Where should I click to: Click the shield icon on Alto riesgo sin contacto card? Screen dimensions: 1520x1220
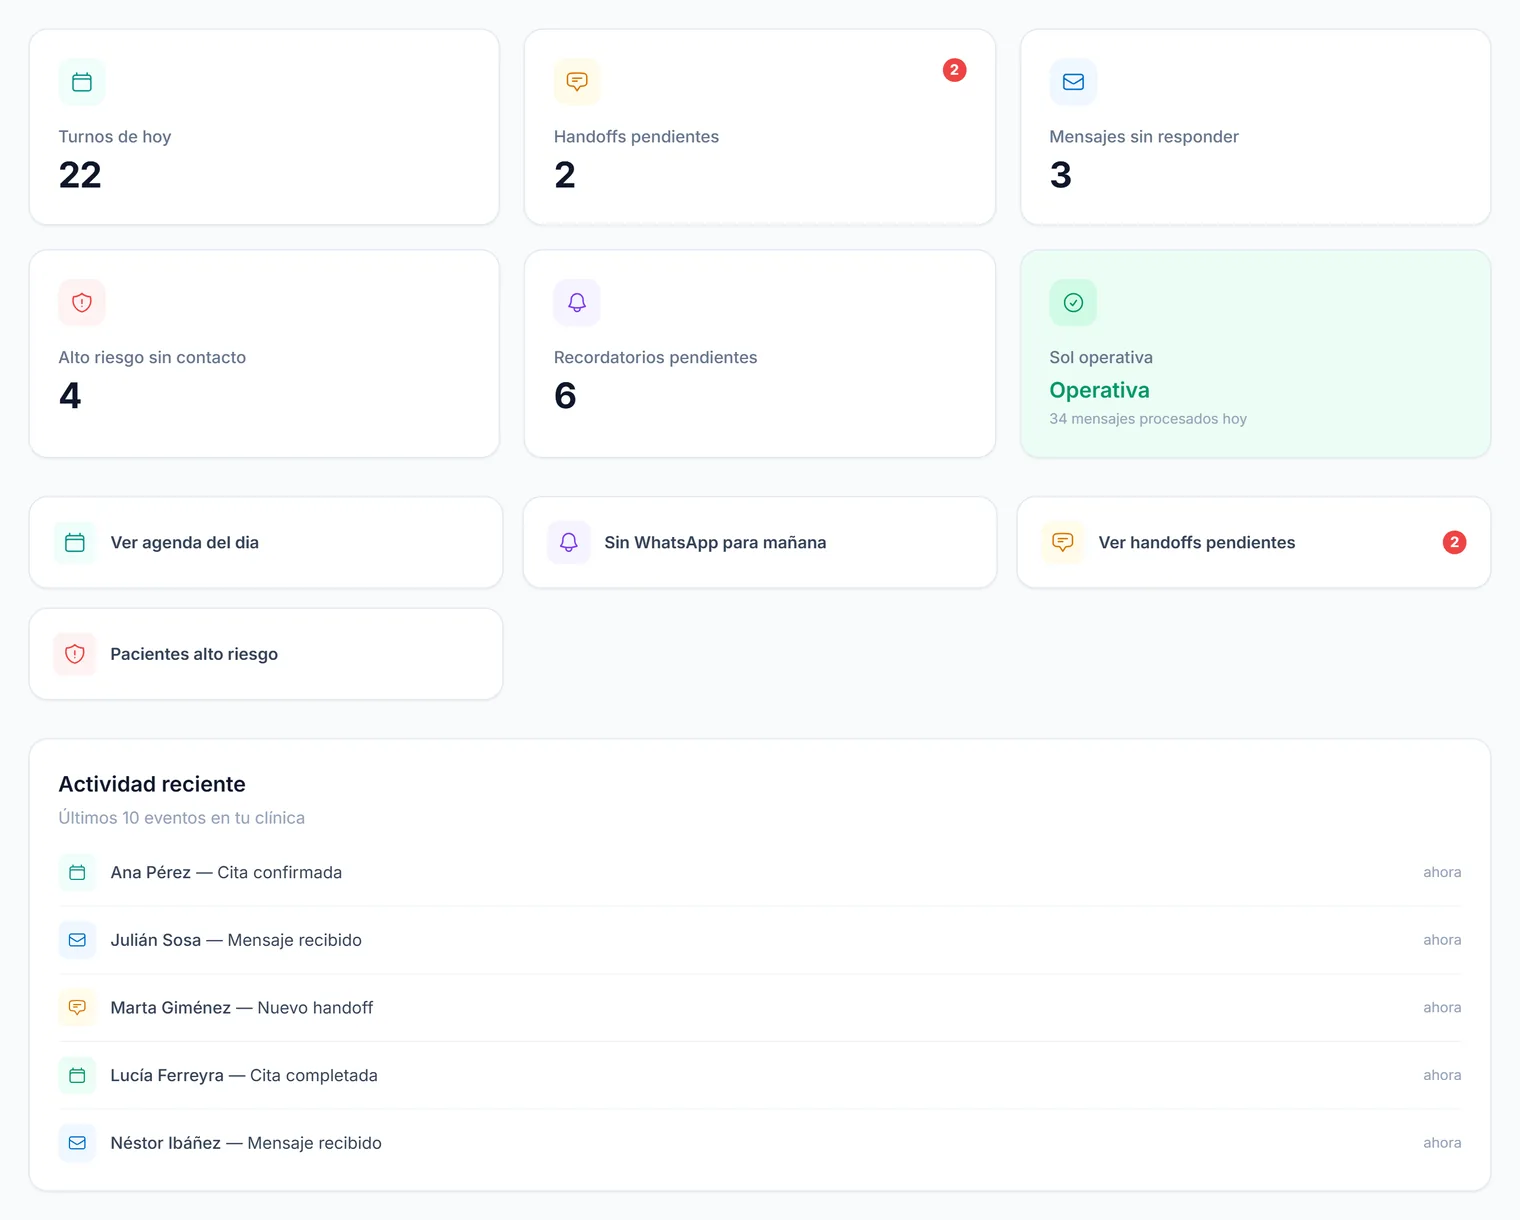[x=82, y=302]
